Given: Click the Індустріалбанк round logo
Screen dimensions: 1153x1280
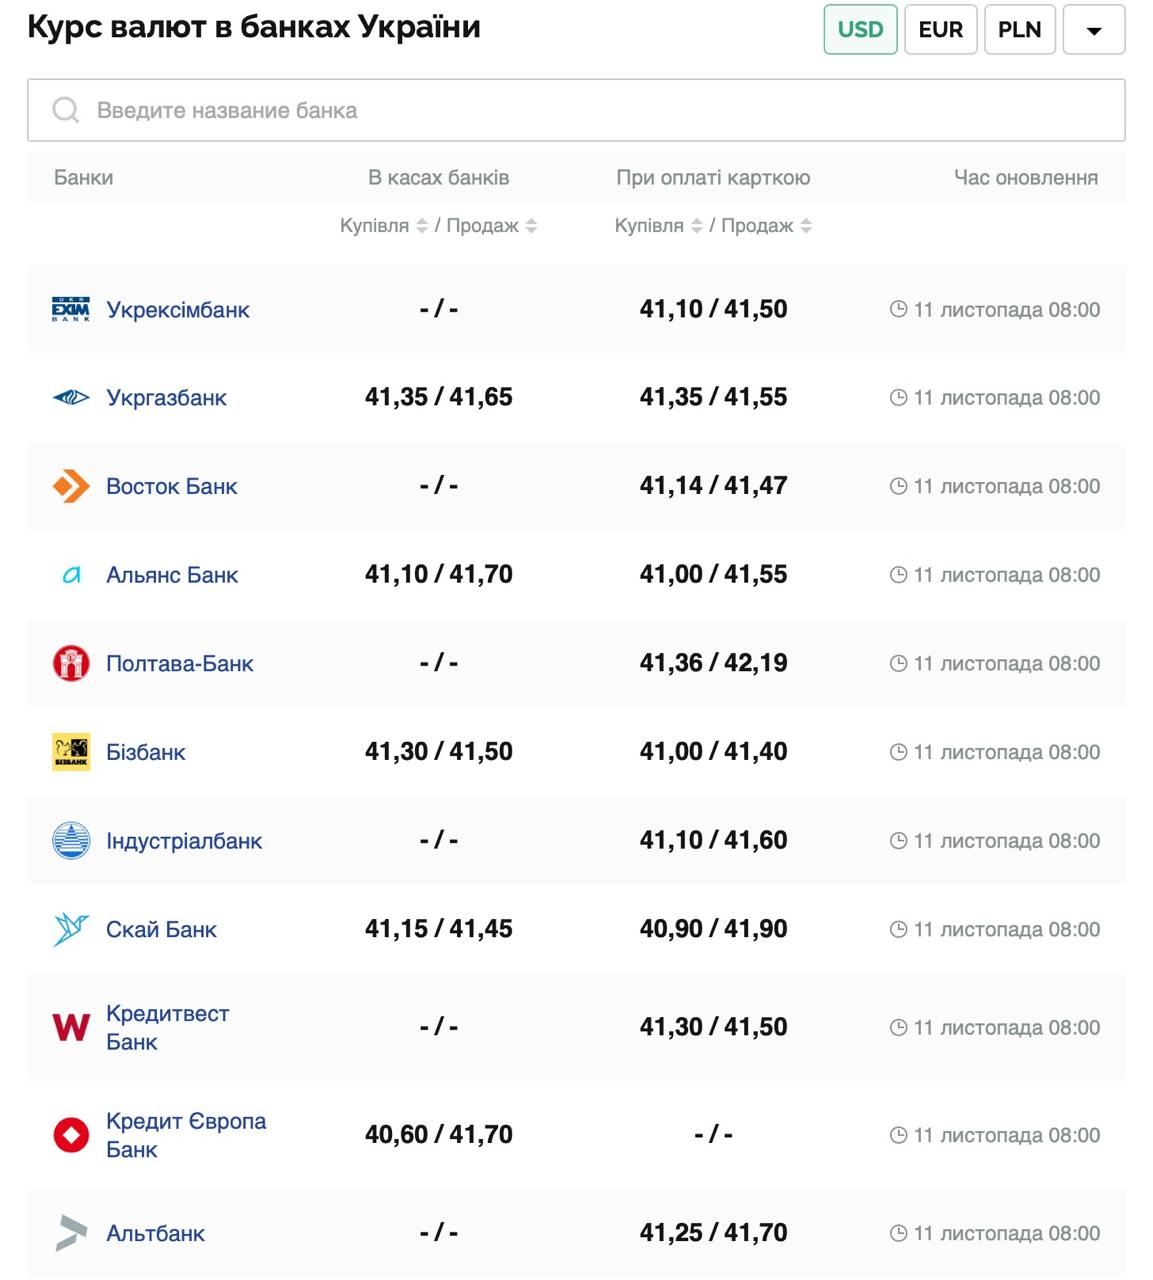Looking at the screenshot, I should click(71, 840).
